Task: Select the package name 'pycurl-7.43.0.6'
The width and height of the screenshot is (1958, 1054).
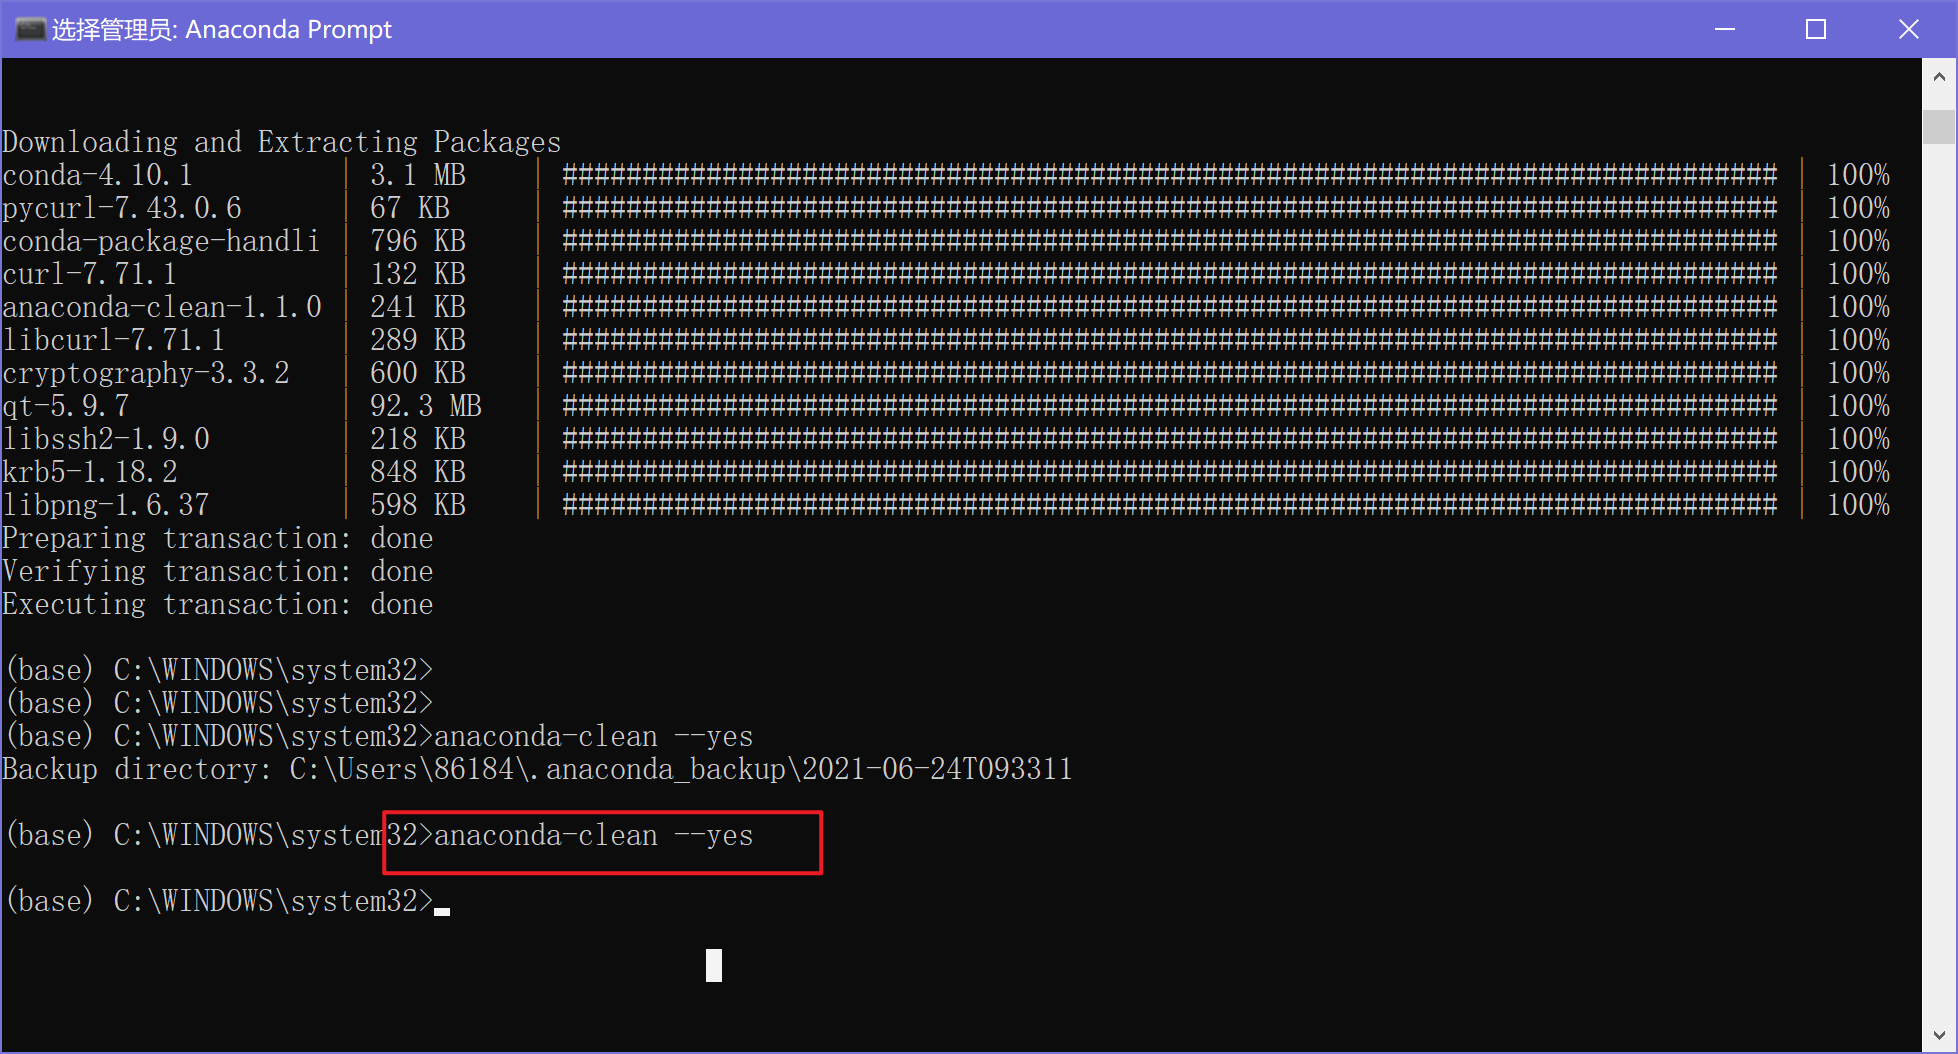Action: tap(122, 208)
